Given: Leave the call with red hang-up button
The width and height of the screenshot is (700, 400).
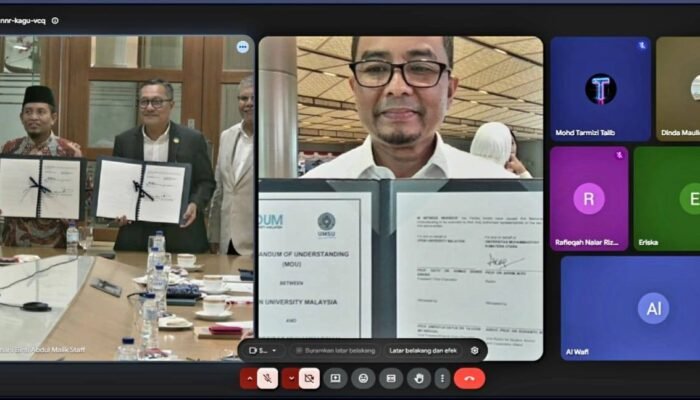Looking at the screenshot, I should (x=469, y=379).
